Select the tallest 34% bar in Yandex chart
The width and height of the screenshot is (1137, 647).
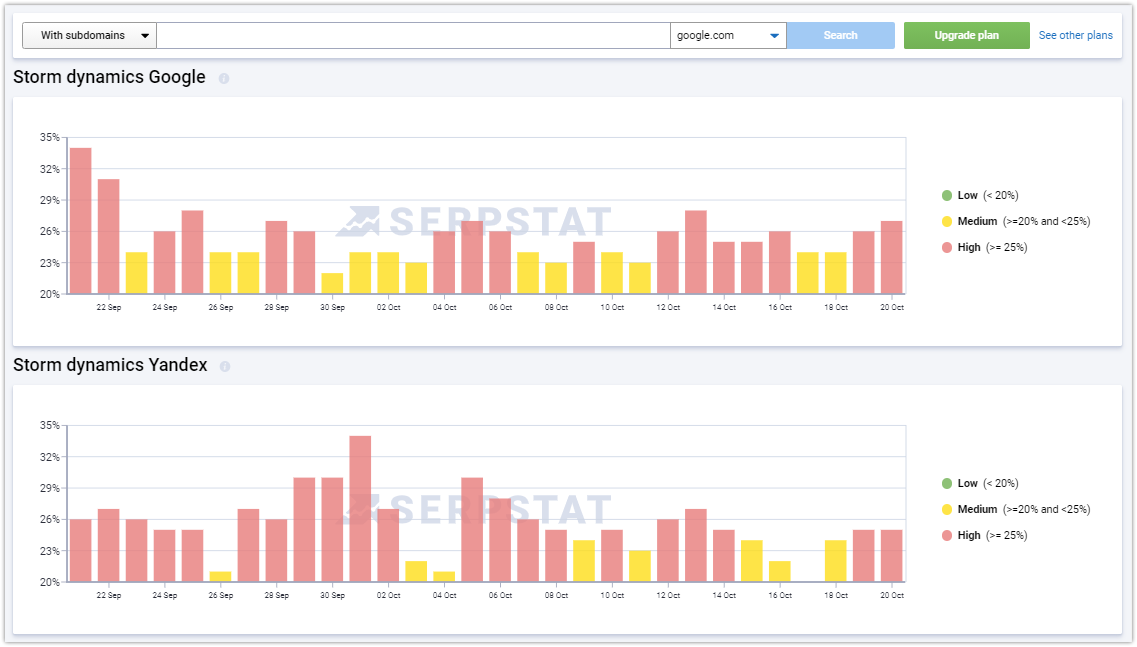pos(360,509)
